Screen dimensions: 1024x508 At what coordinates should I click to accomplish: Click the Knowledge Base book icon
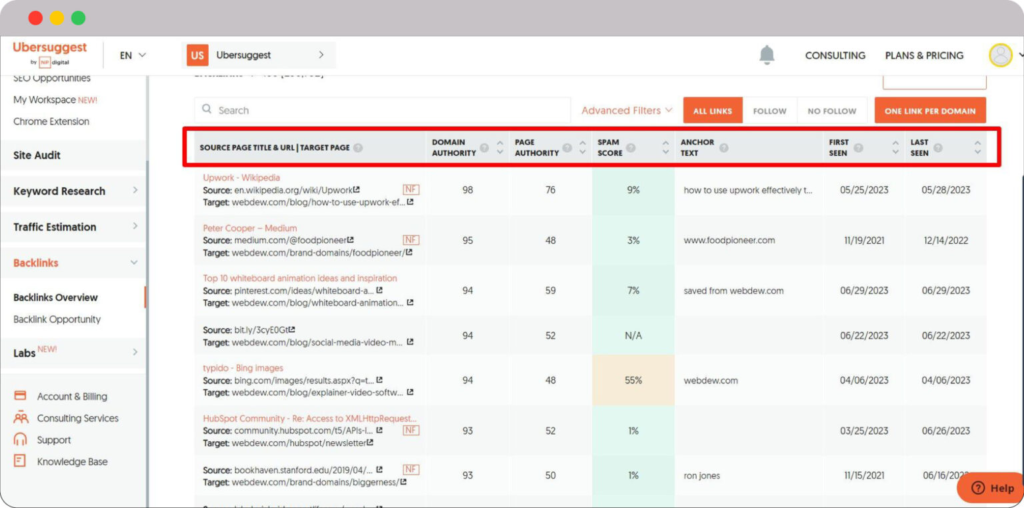[20, 461]
